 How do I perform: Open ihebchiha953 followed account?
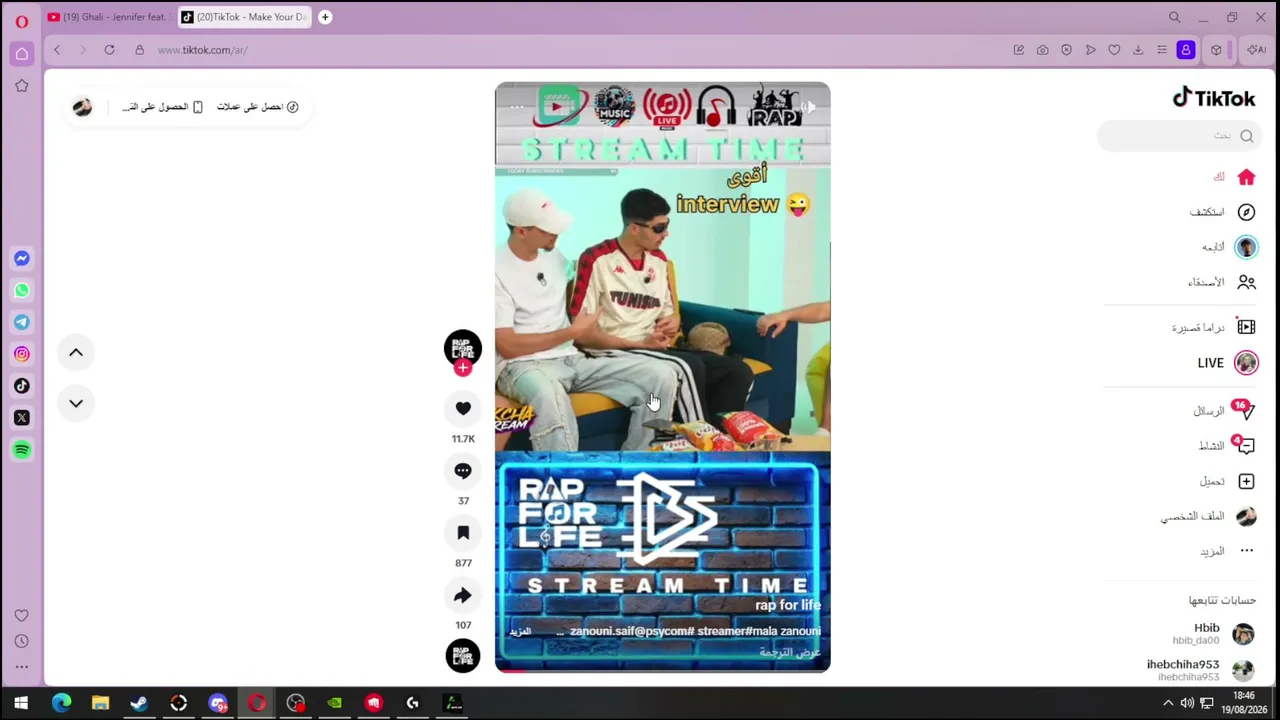tap(1200, 670)
